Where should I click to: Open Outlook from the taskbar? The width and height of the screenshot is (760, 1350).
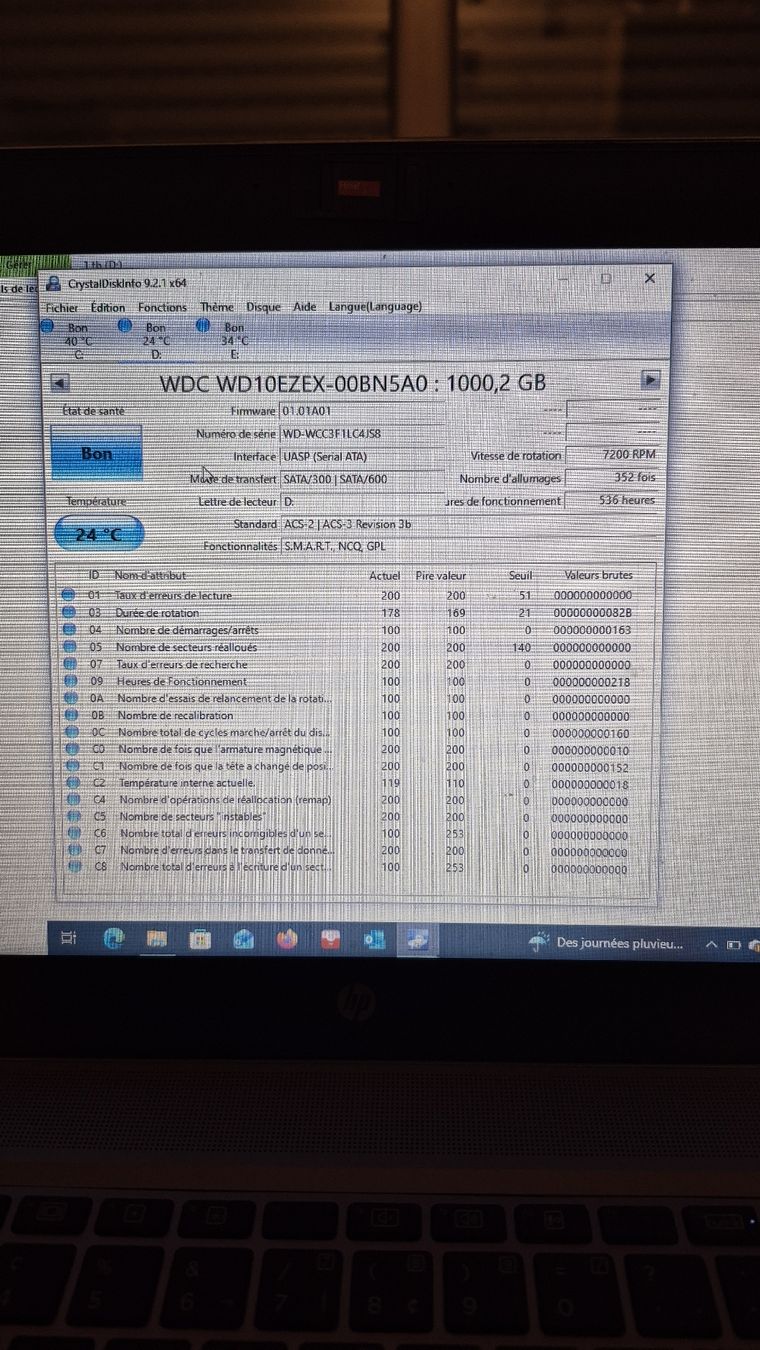(375, 938)
